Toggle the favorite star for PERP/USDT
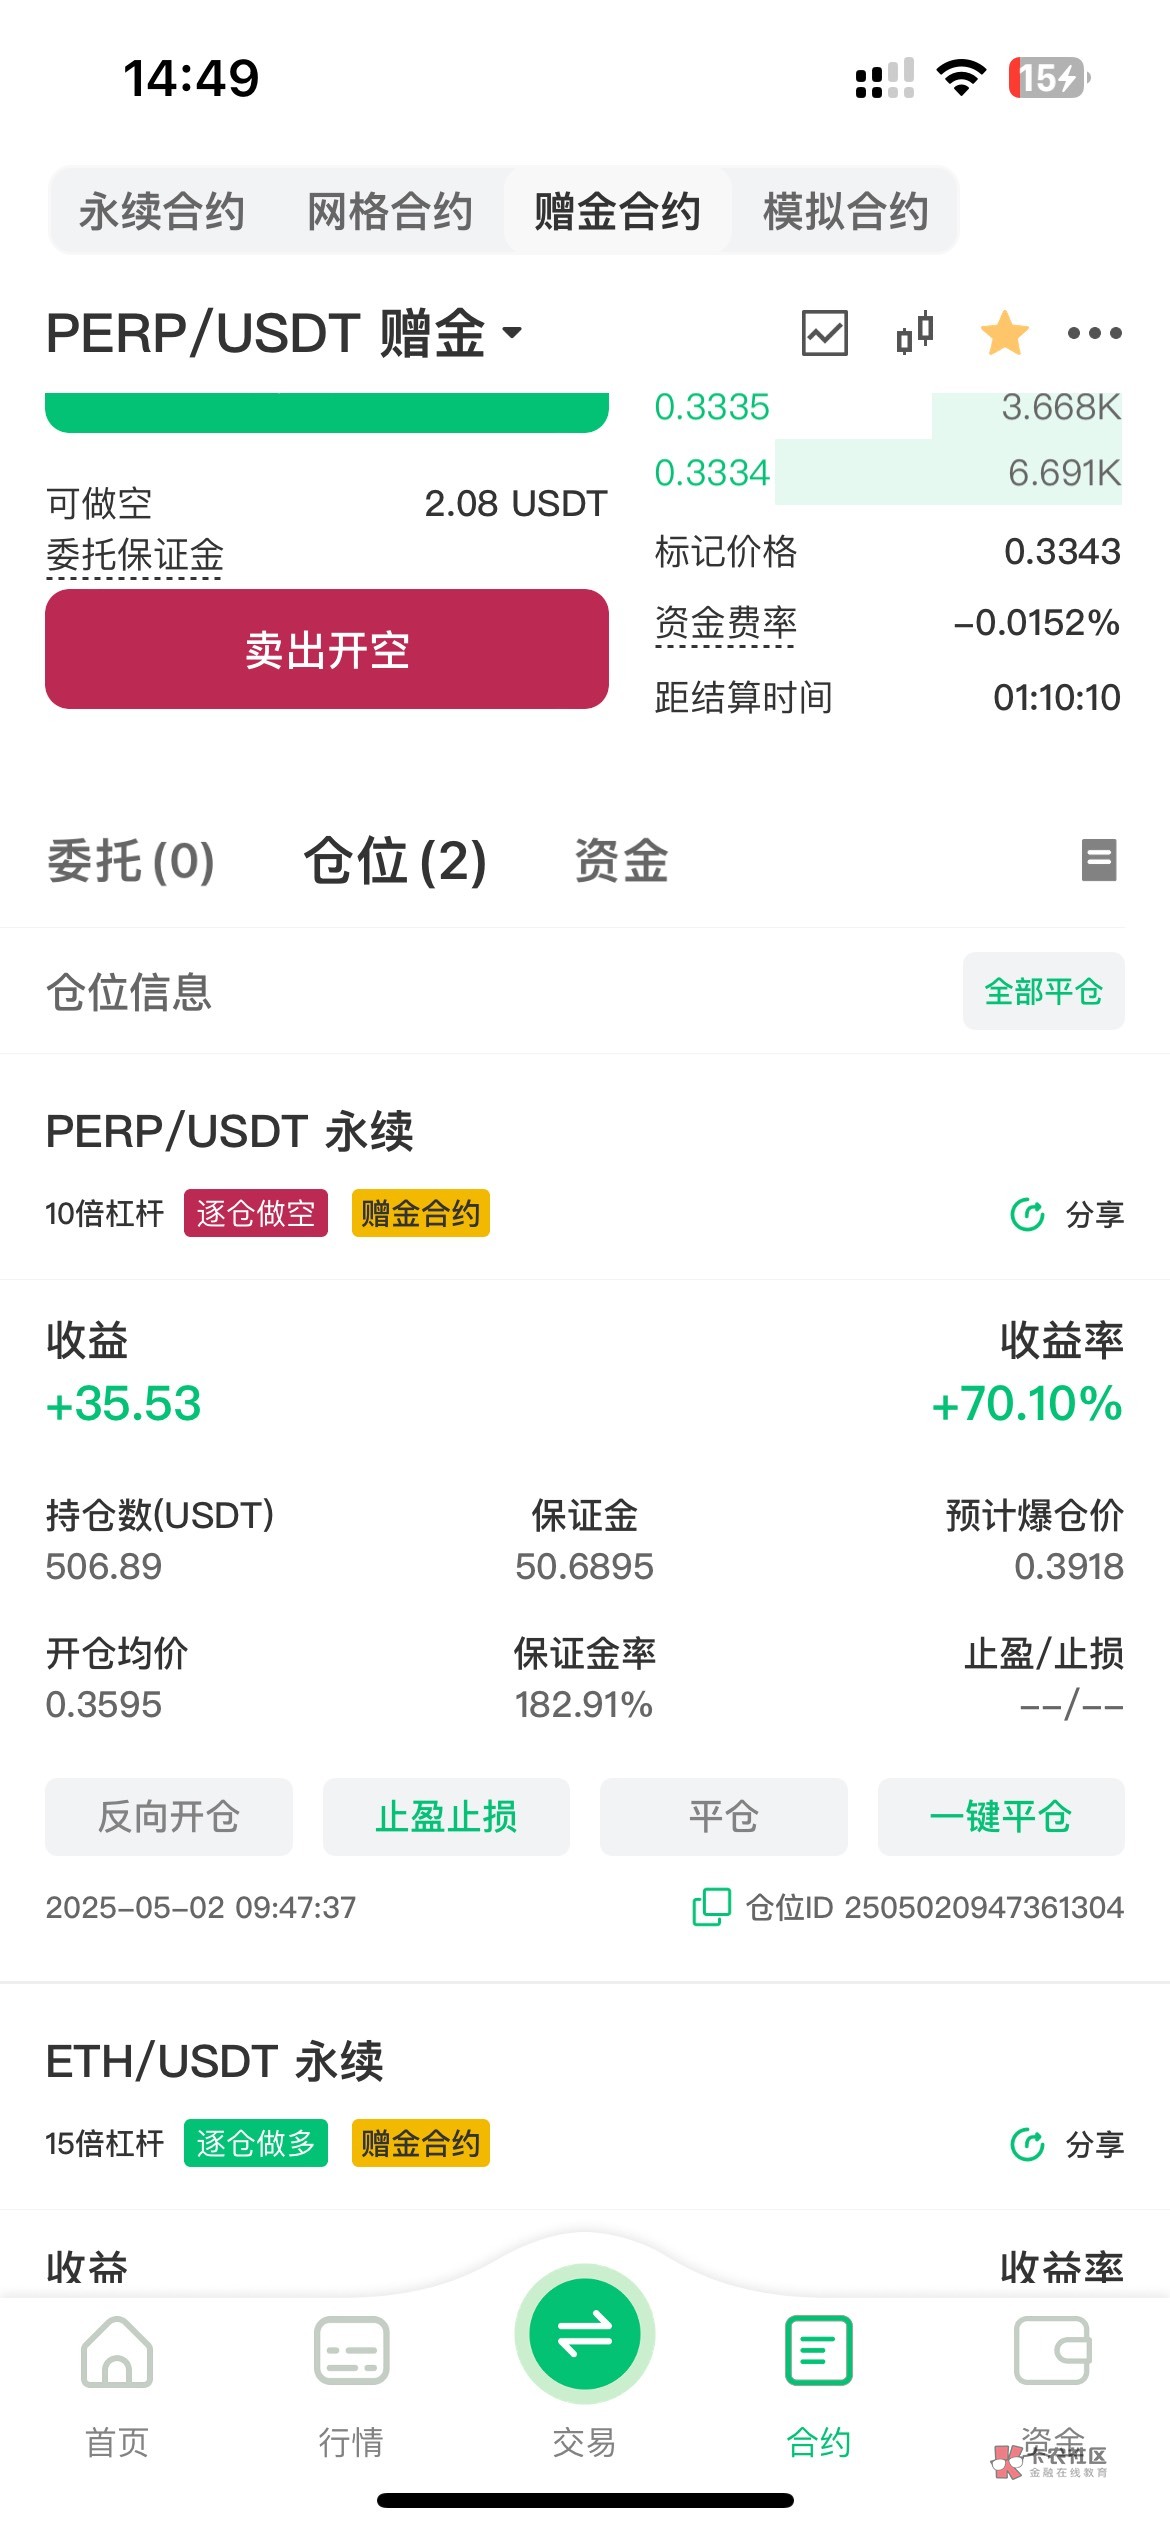This screenshot has width=1170, height=2532. click(1004, 333)
